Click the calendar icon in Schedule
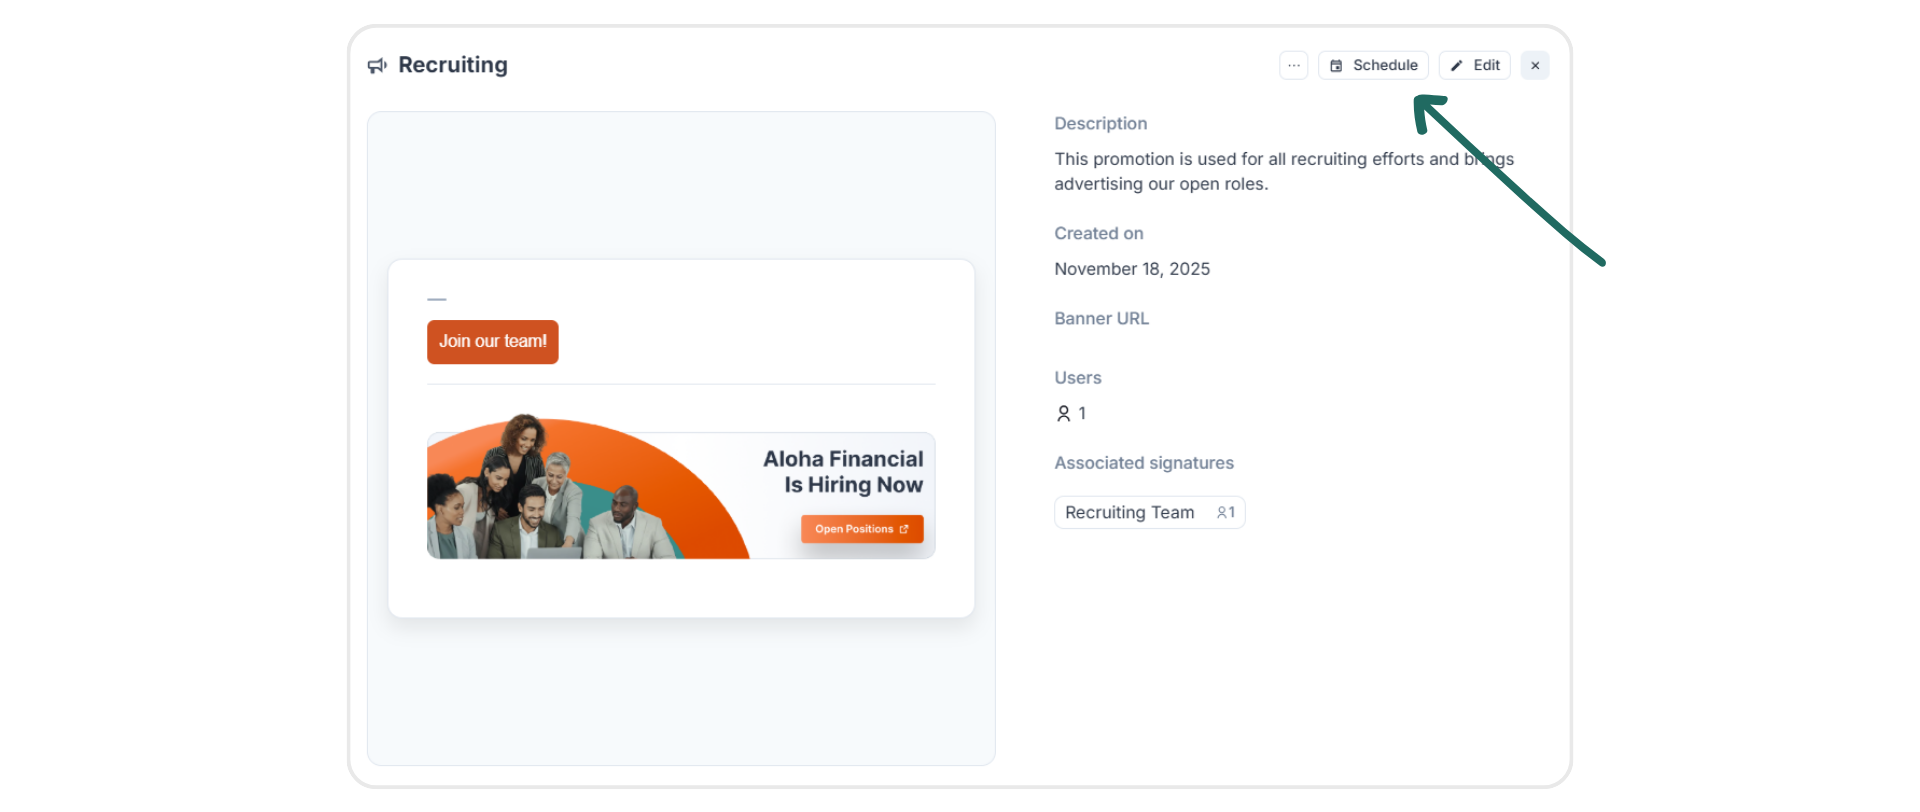This screenshot has width=1920, height=812. coord(1336,65)
